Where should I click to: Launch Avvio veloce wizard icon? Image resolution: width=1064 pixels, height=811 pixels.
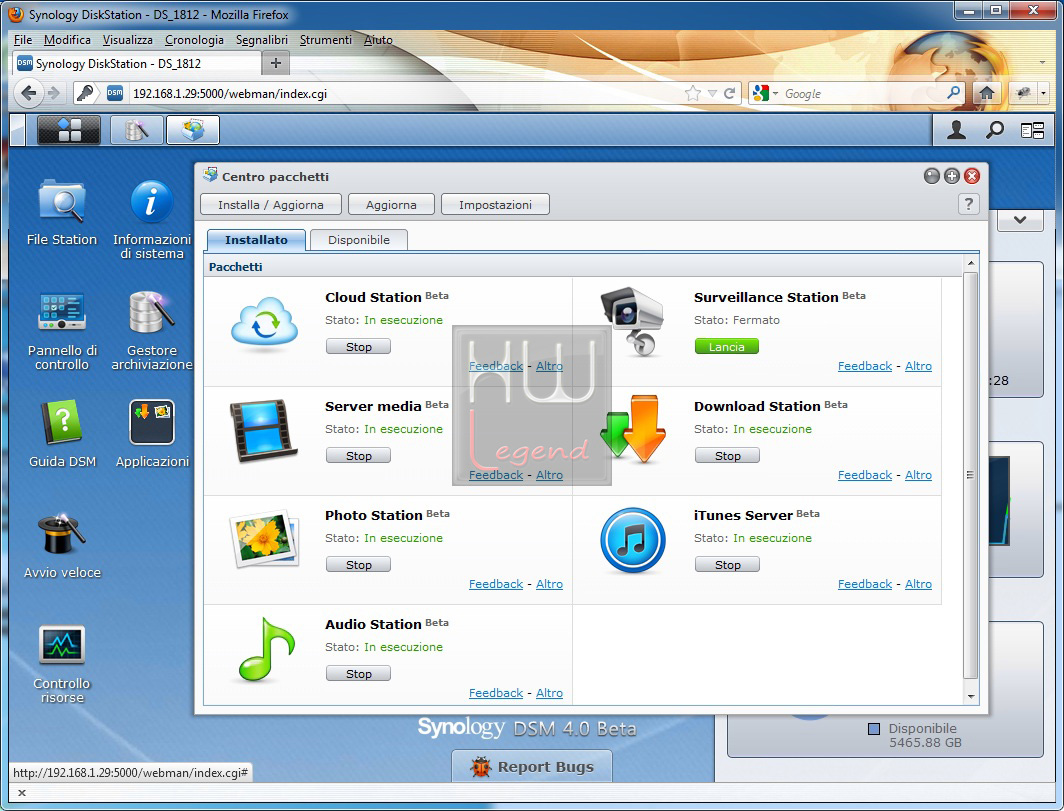(x=62, y=533)
